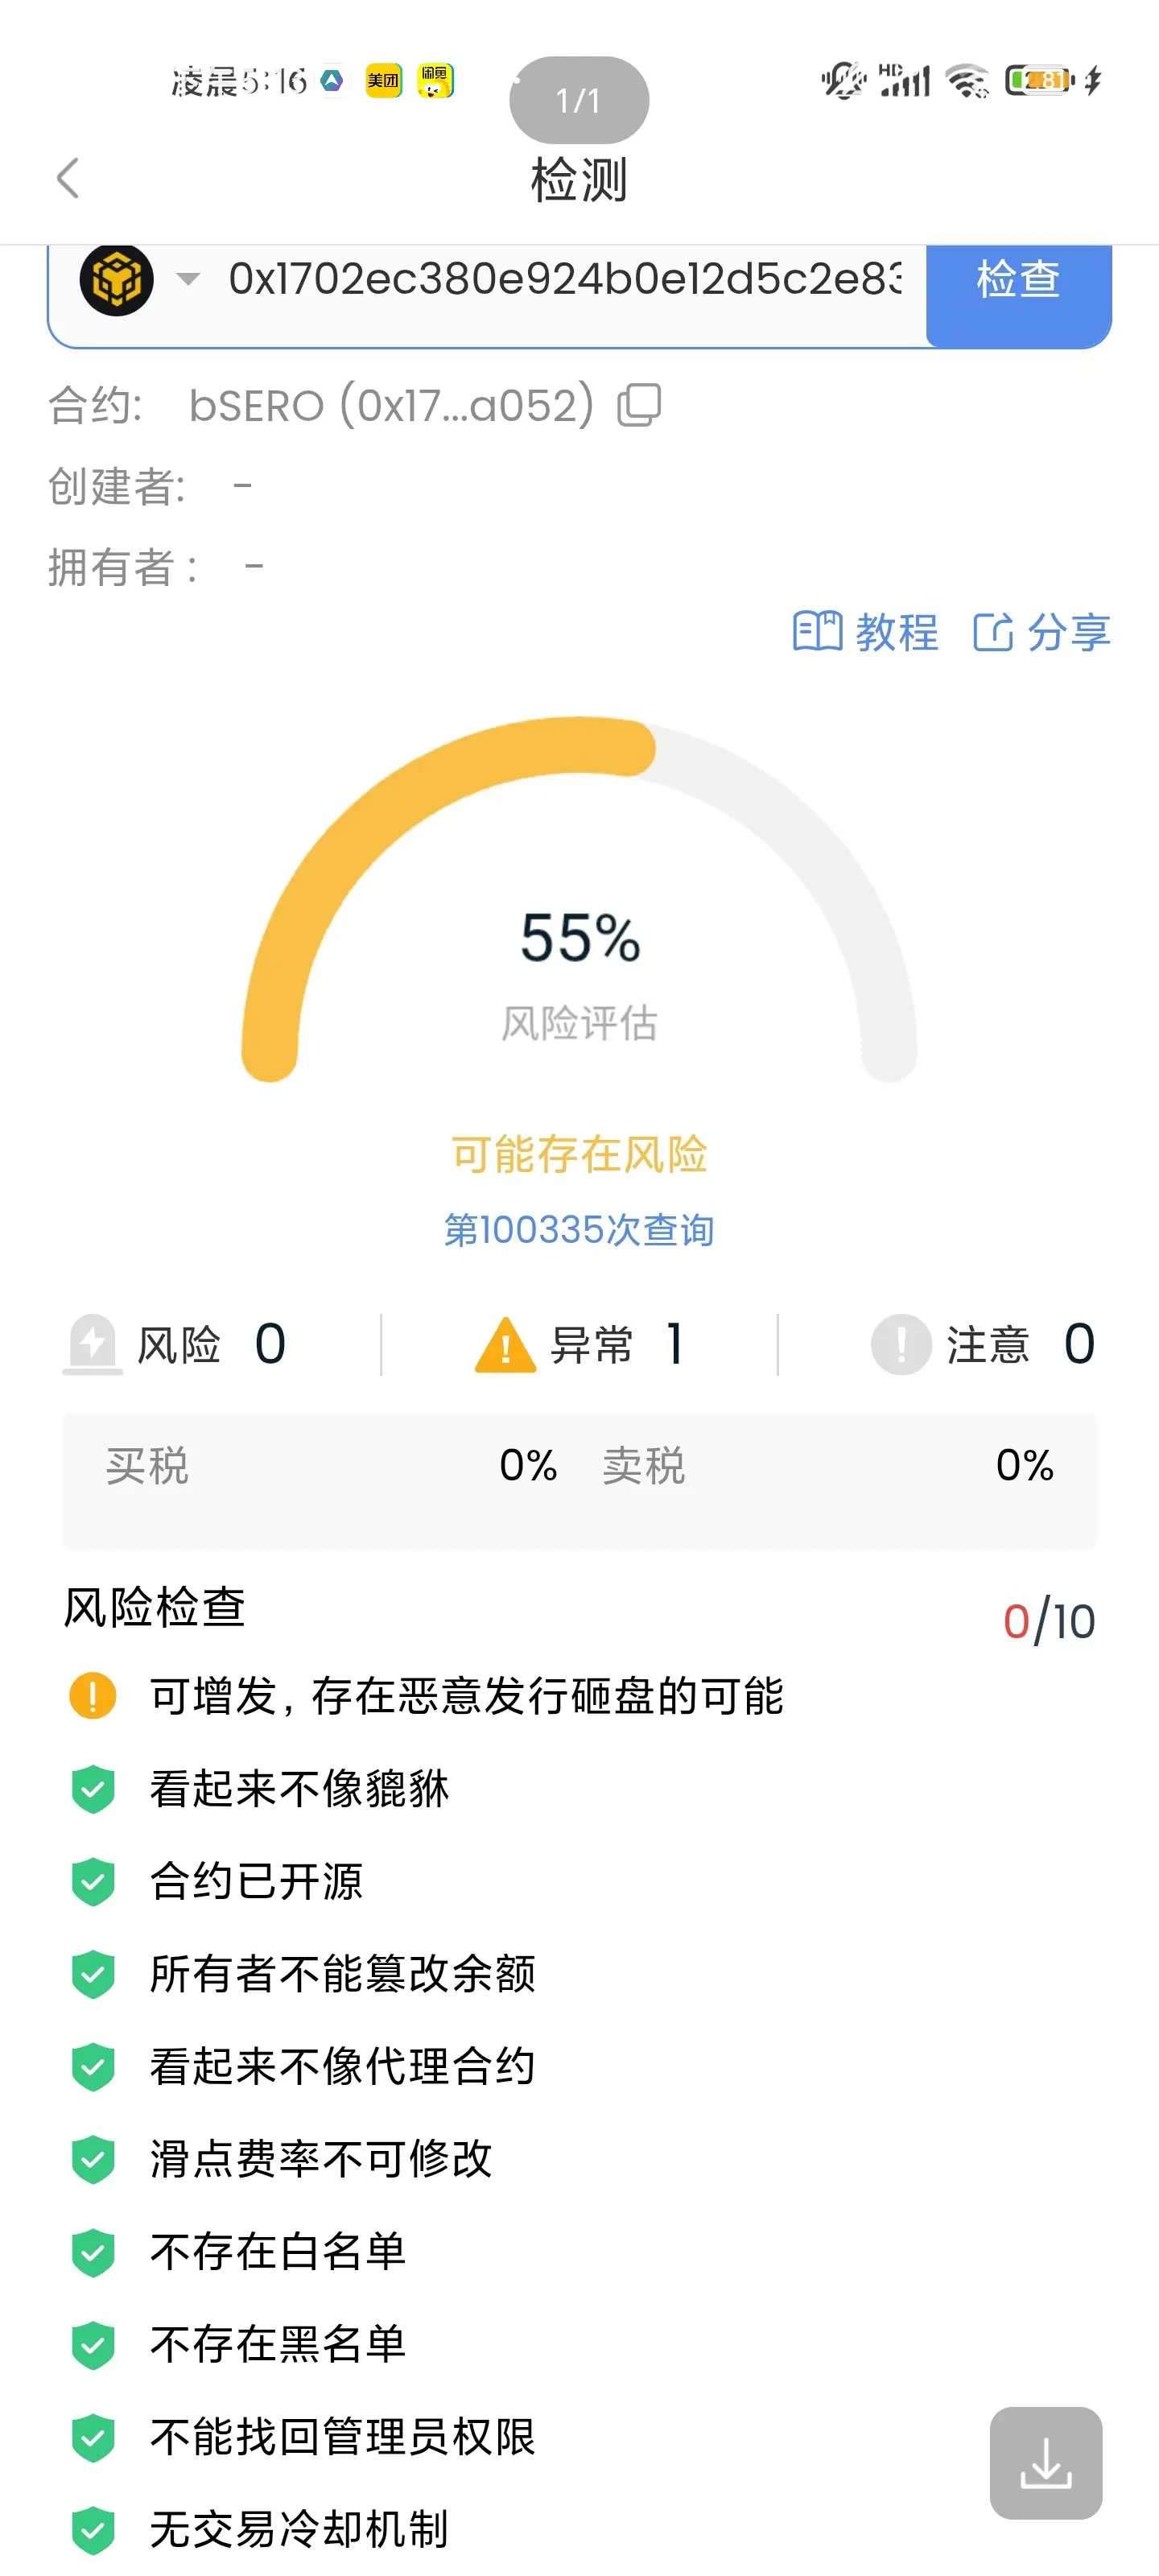Viewport: 1159px width, 2576px height.
Task: Open the 看起来不像貔貅 check item
Action: click(299, 1789)
